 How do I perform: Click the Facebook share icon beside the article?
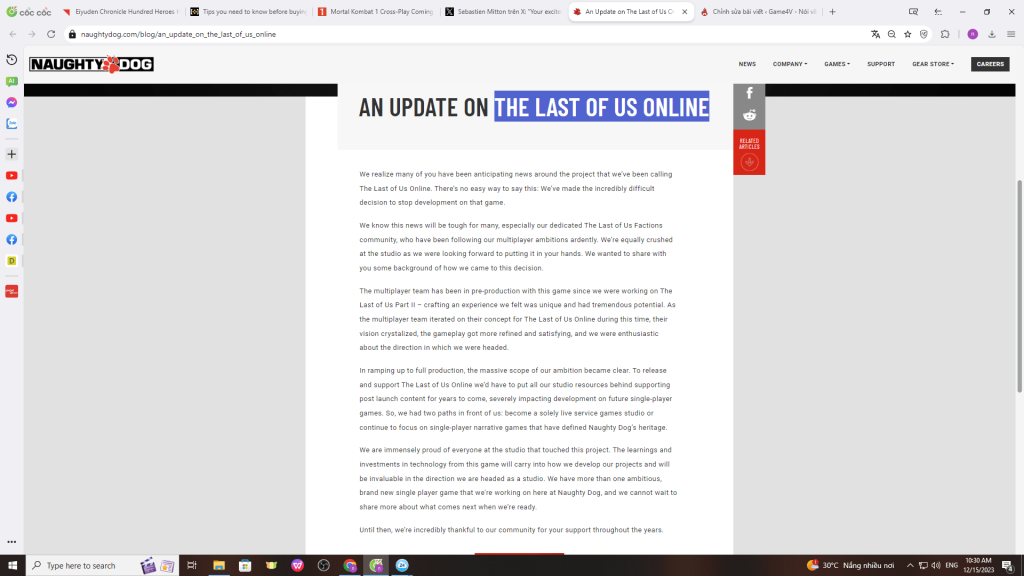[x=749, y=93]
